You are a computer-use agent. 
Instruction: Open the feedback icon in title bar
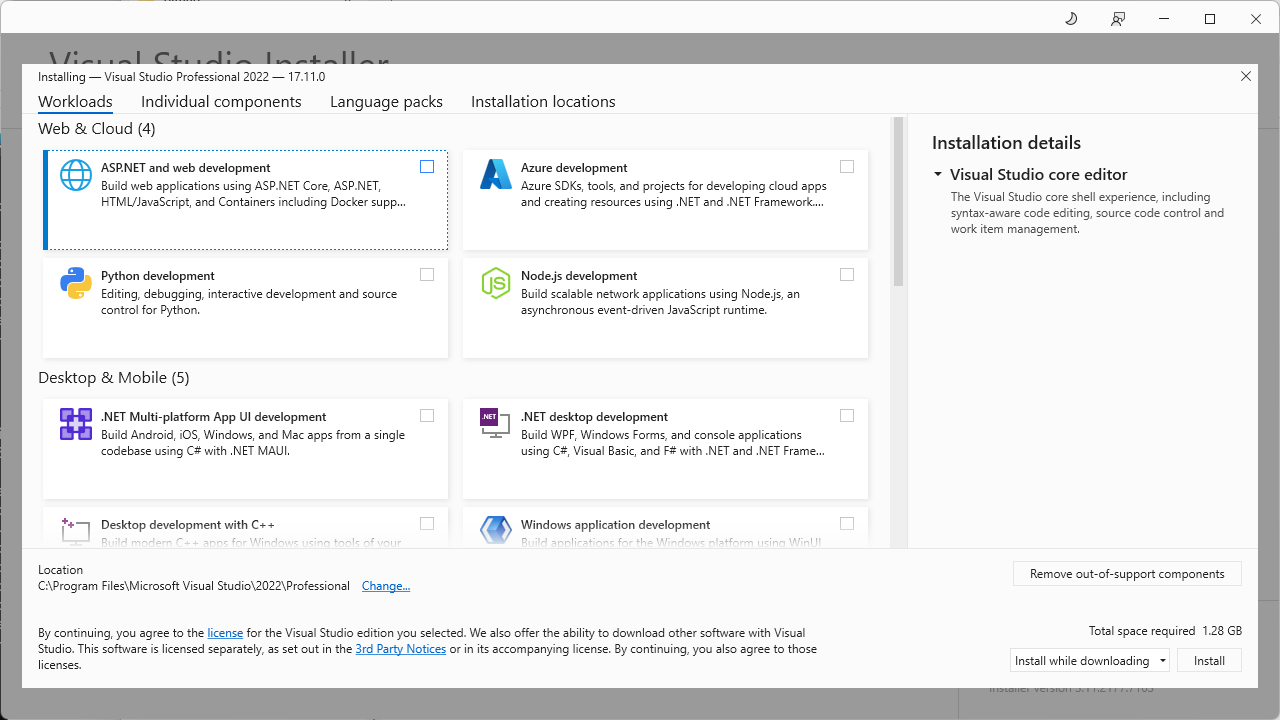point(1118,19)
